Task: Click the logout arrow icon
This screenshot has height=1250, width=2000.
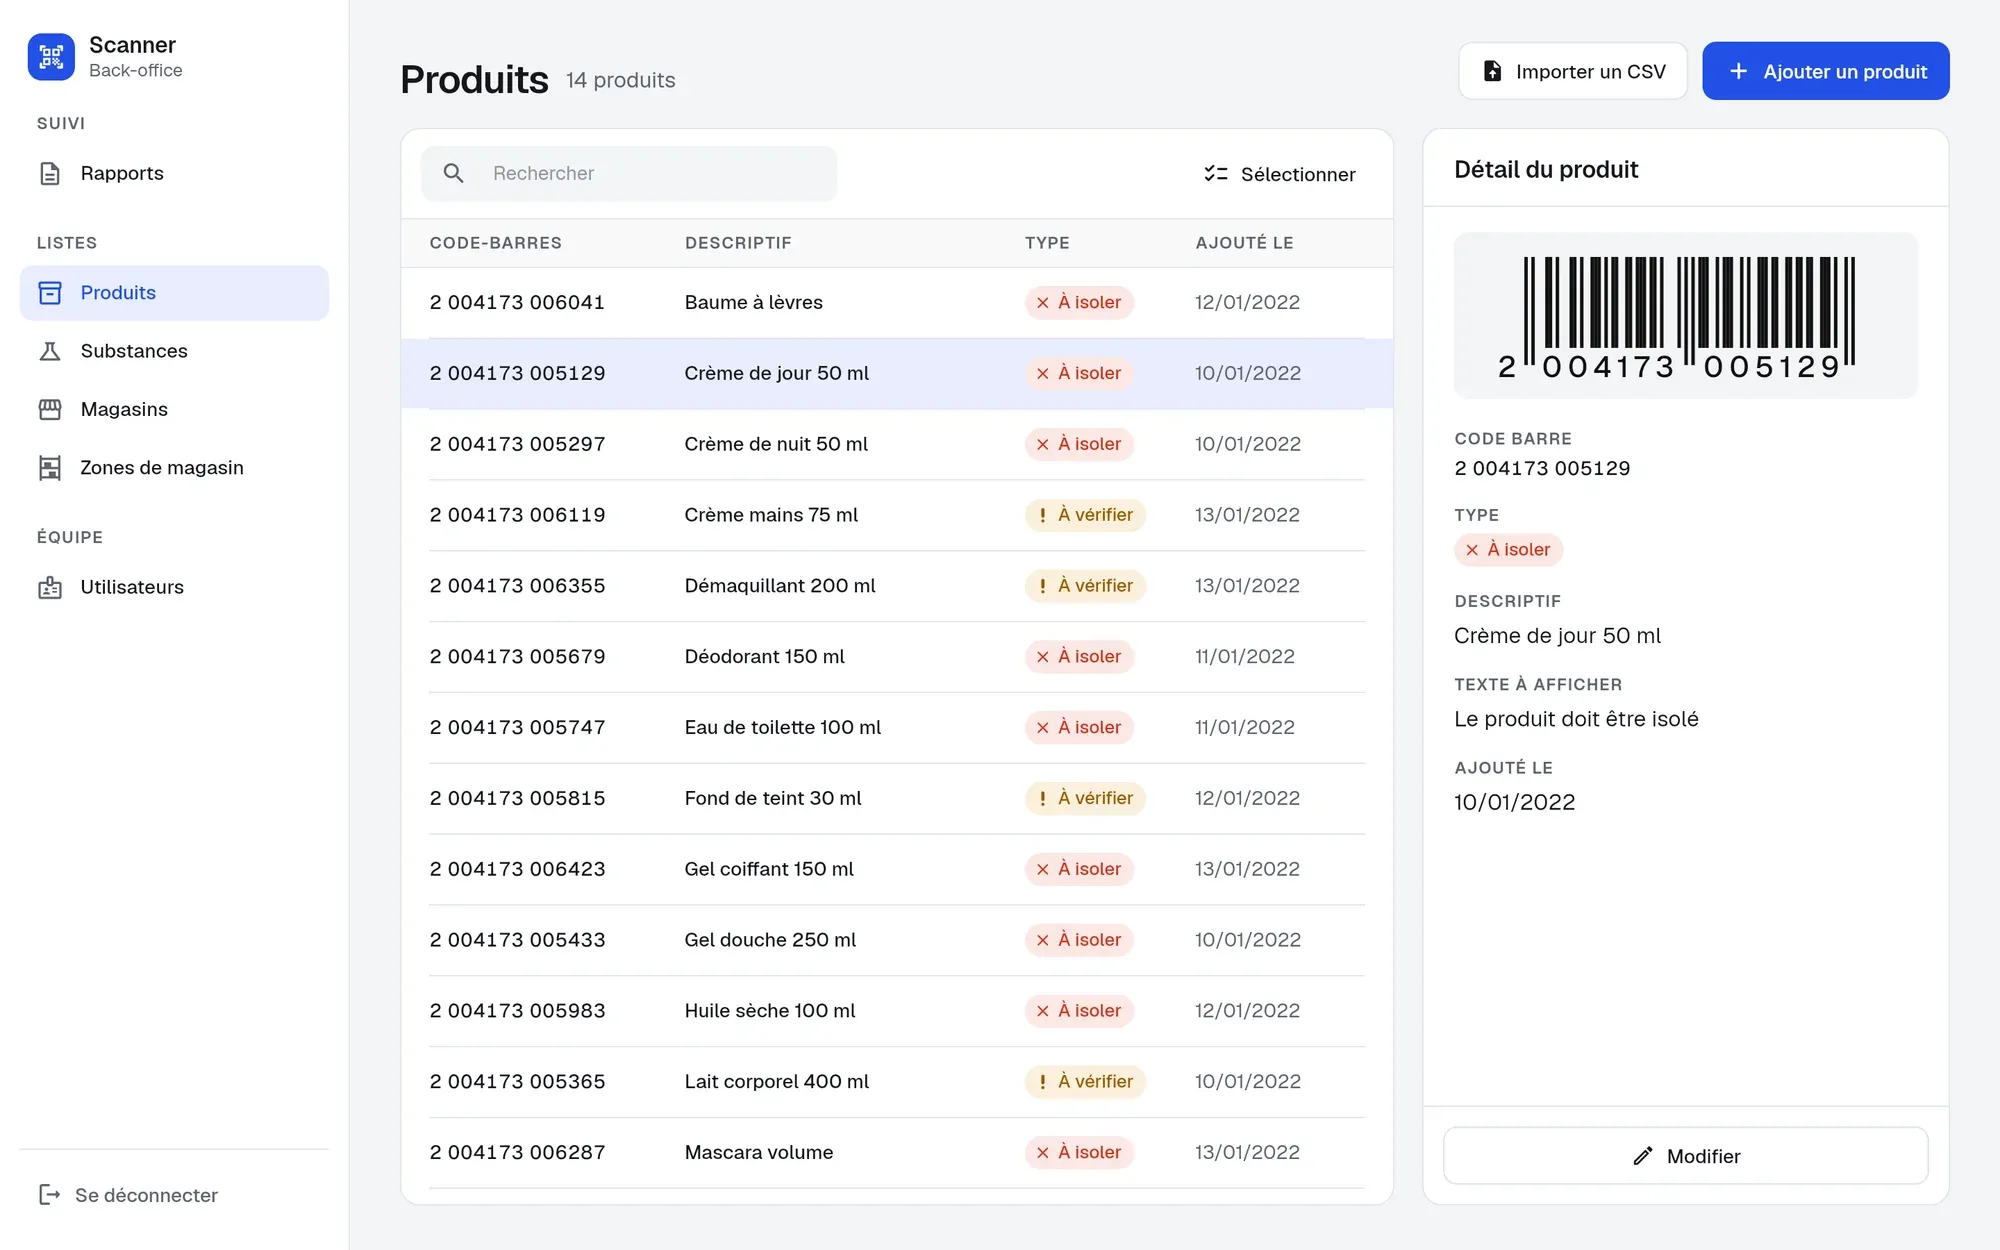Action: [49, 1194]
